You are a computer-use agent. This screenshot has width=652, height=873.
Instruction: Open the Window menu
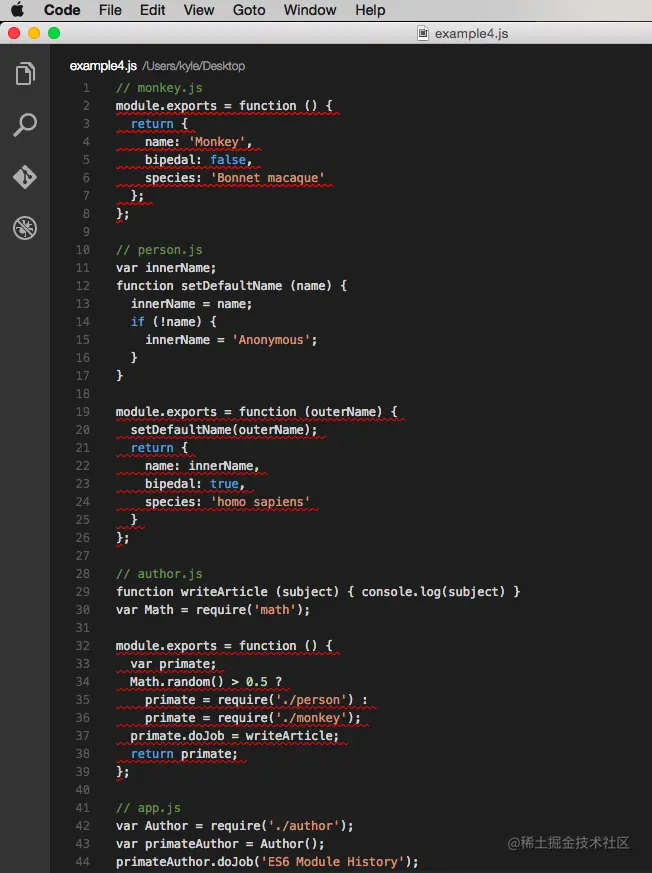click(x=310, y=10)
